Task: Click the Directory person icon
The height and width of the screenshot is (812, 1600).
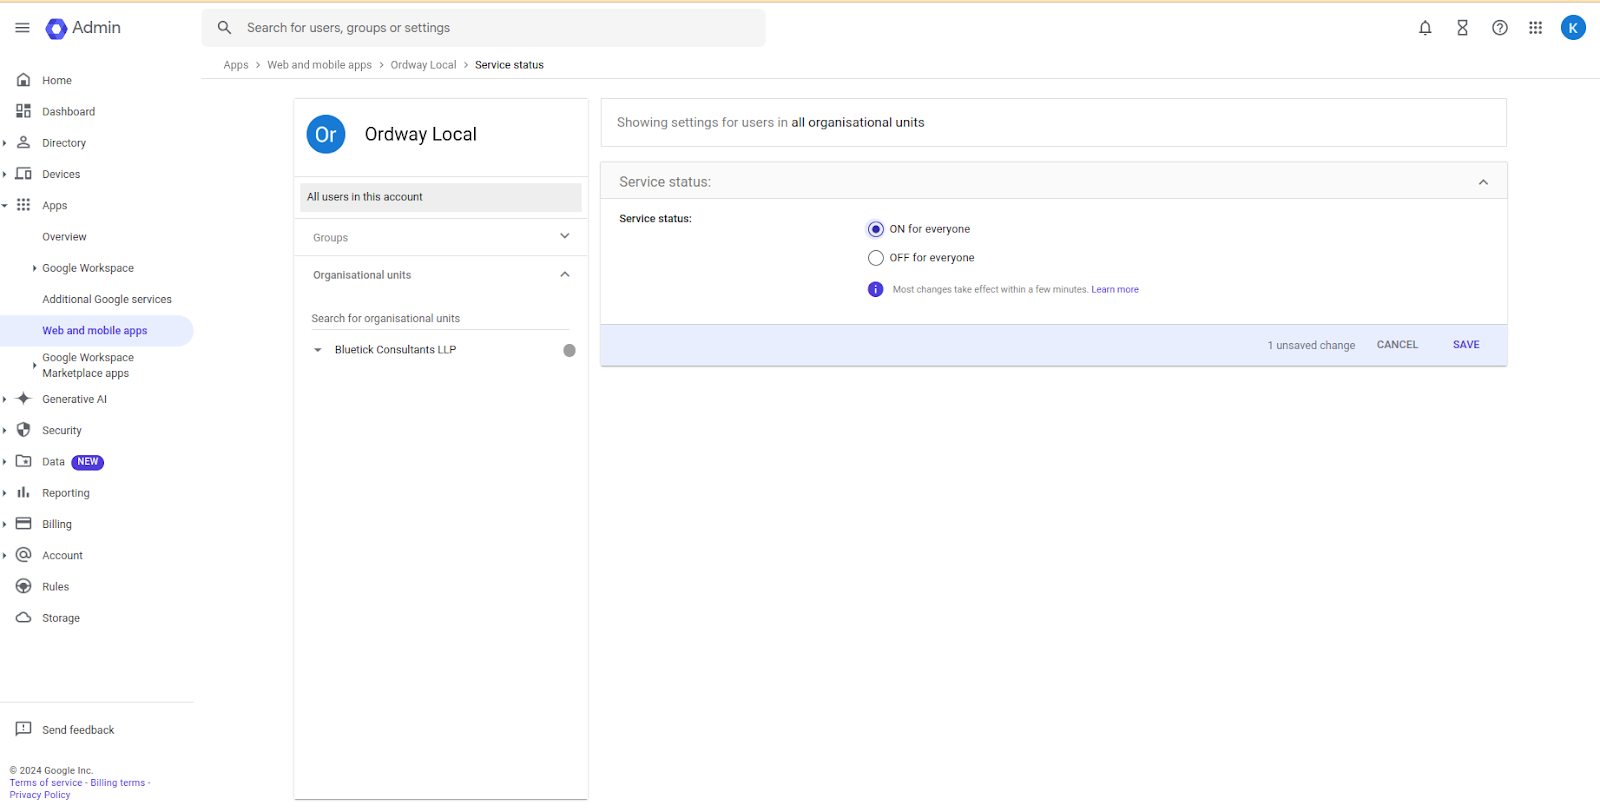Action: pyautogui.click(x=23, y=142)
